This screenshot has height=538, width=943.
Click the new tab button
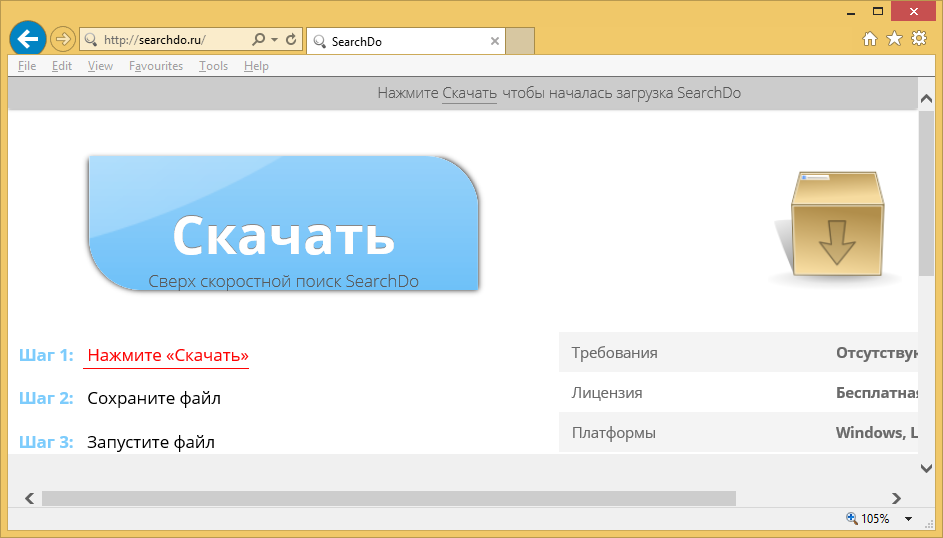[520, 41]
